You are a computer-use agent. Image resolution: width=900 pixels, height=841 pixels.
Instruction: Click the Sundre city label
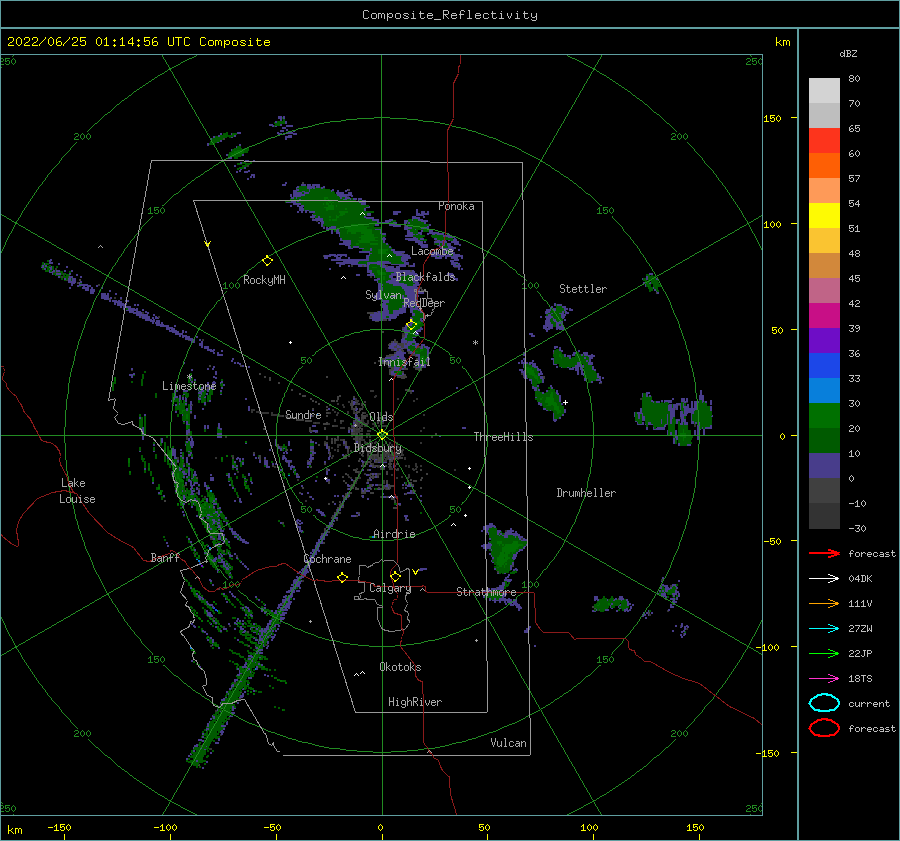pyautogui.click(x=303, y=414)
